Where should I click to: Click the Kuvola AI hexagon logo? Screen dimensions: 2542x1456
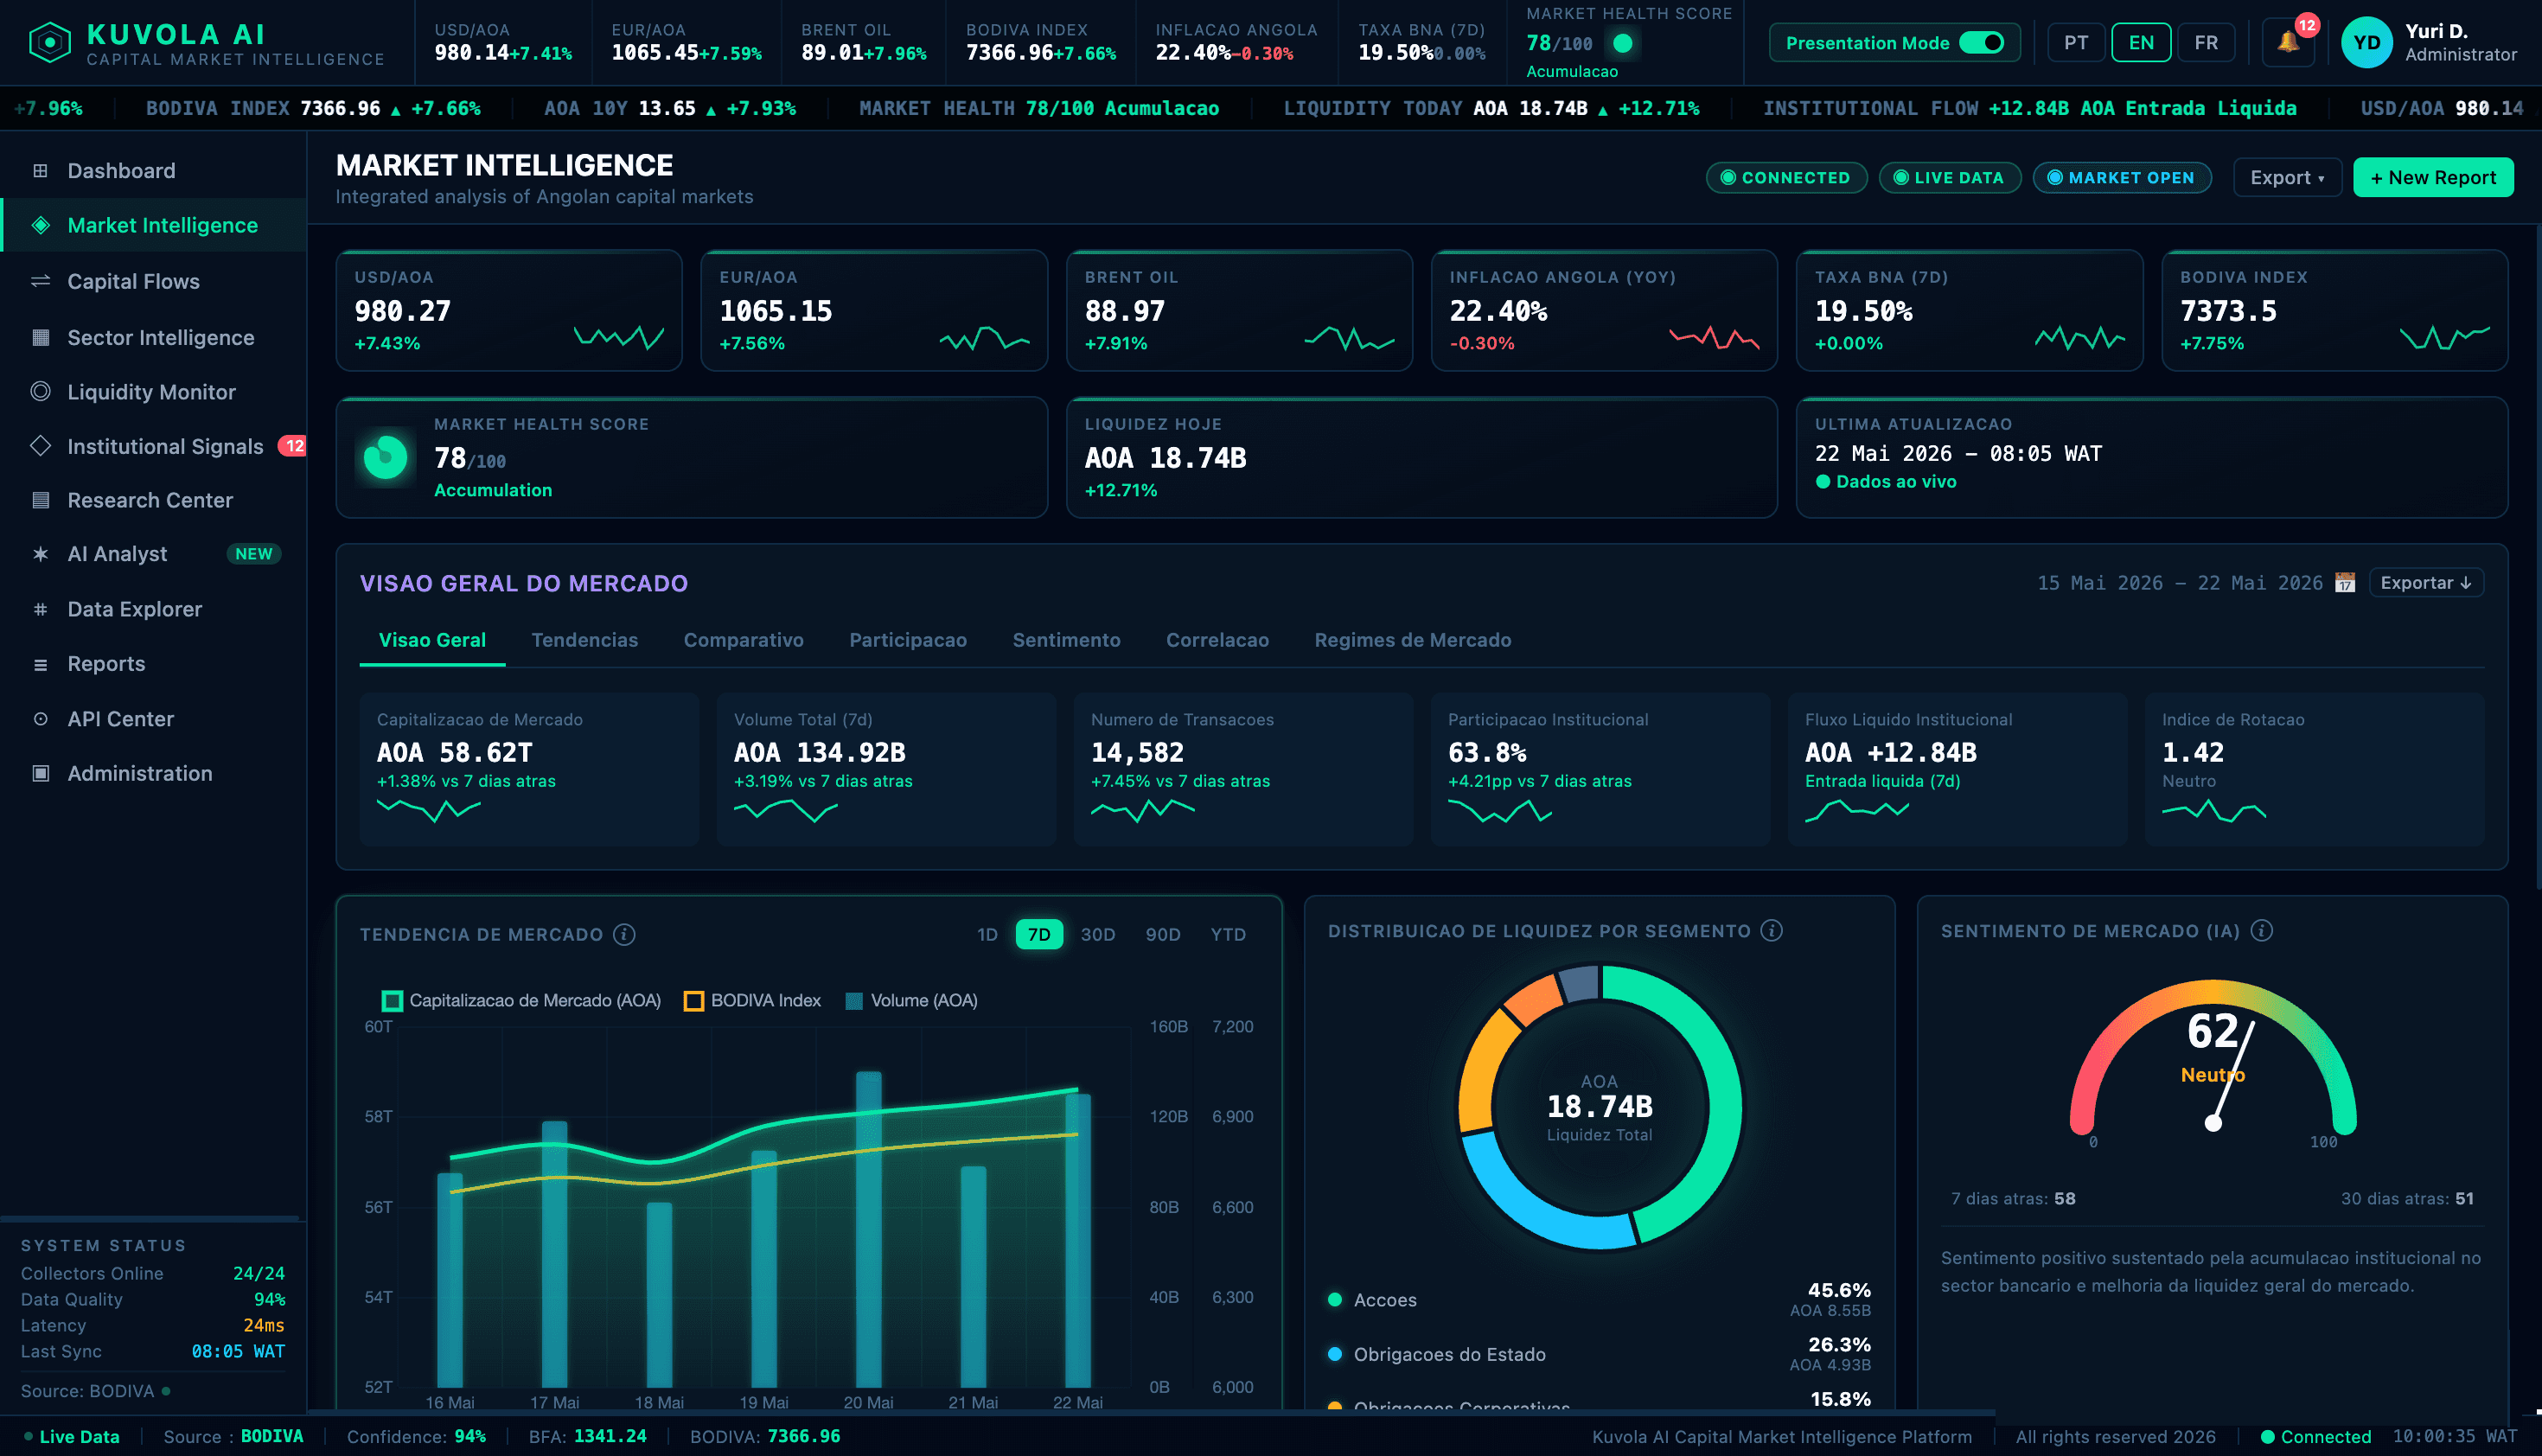point(50,43)
